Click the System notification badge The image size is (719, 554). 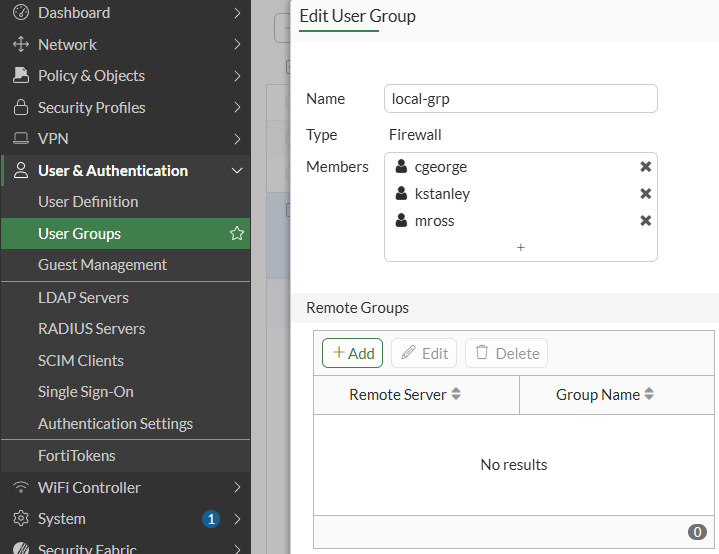211,519
